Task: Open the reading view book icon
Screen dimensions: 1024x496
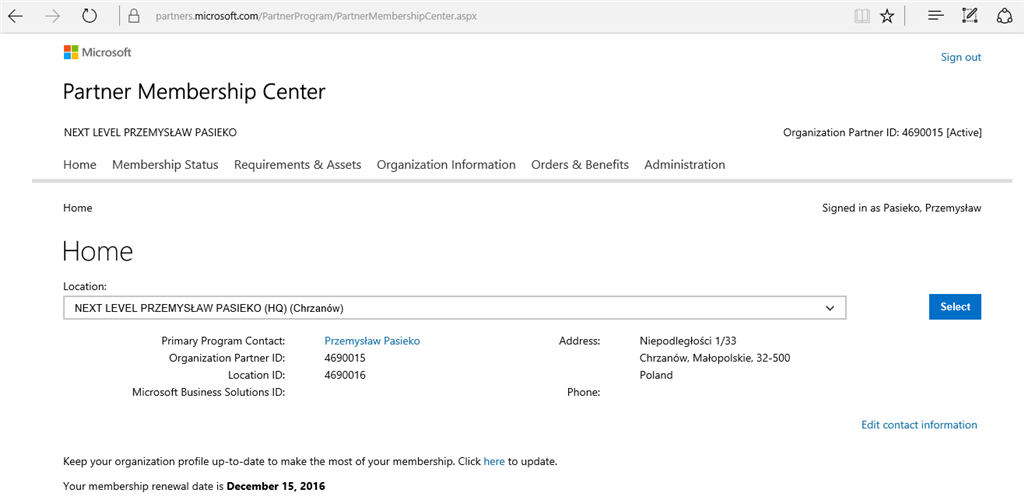Action: tap(862, 16)
